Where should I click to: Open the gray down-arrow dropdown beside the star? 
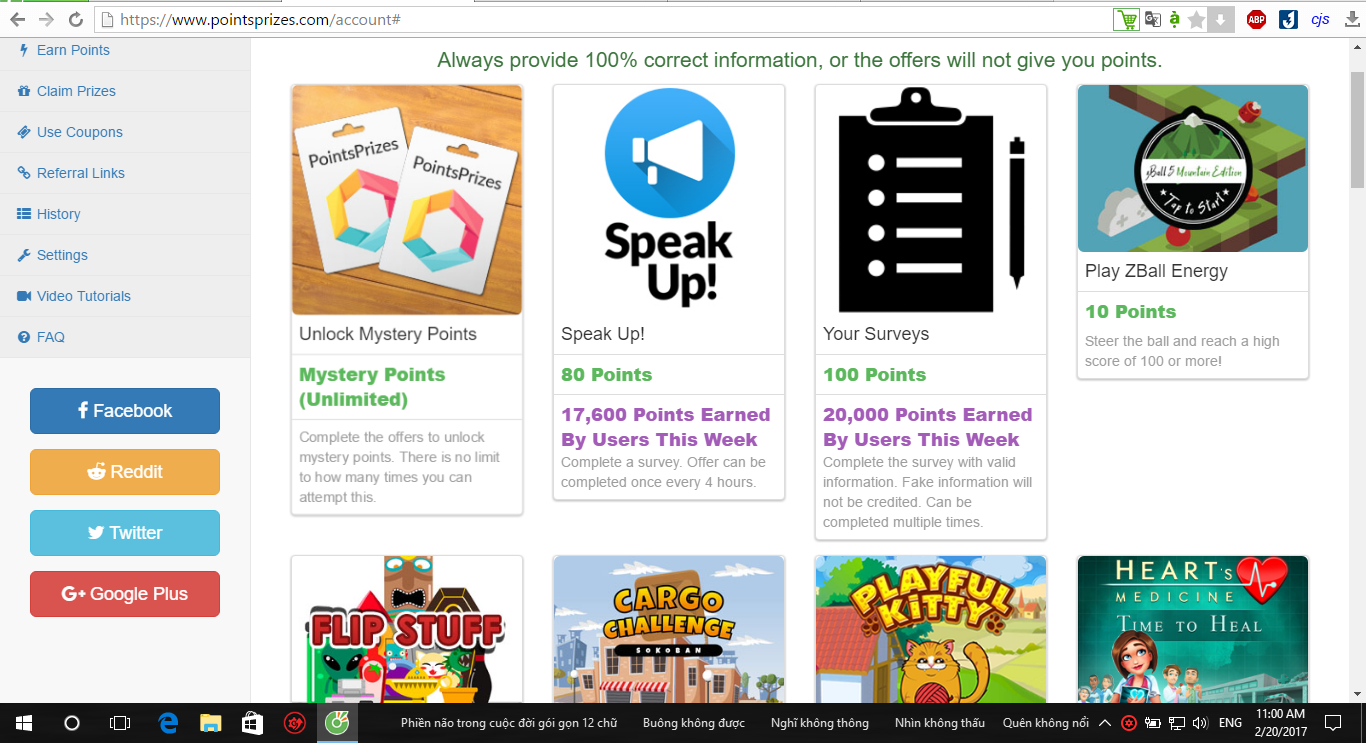point(1220,19)
